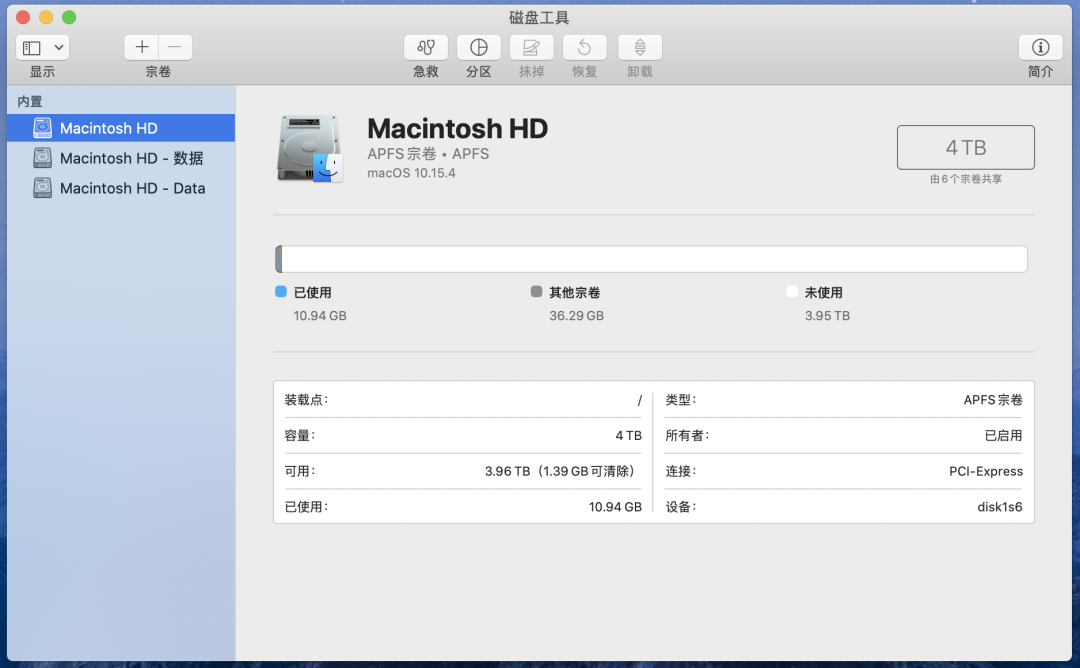This screenshot has width=1080, height=668.
Task: Click the yellow minimize window button
Action: pos(46,17)
